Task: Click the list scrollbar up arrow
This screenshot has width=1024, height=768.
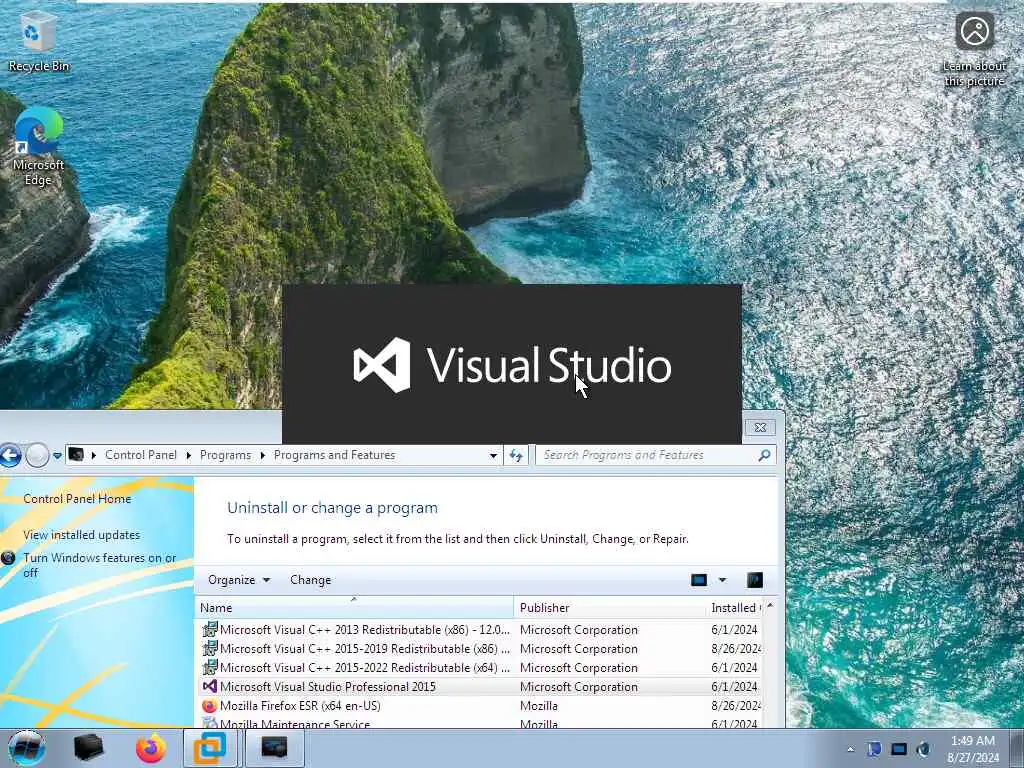Action: pos(770,607)
